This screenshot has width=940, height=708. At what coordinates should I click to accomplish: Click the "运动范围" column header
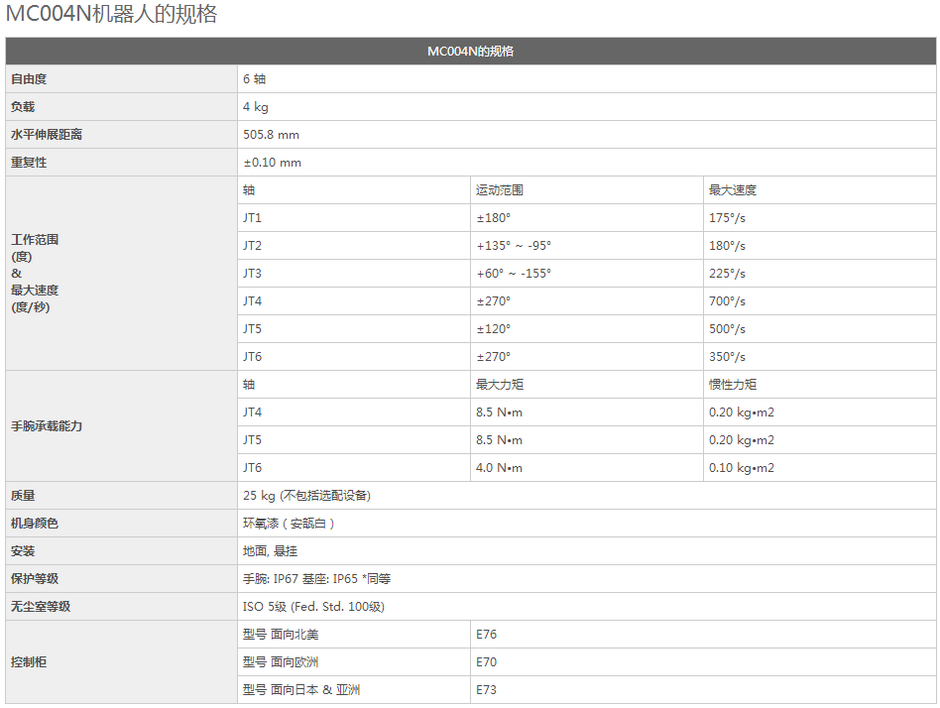(x=500, y=190)
